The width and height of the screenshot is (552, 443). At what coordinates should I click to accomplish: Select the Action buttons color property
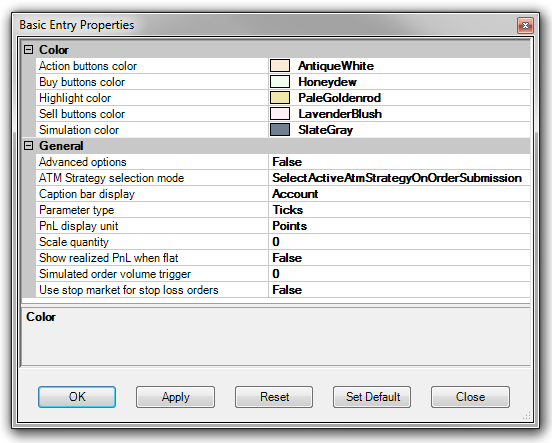pos(152,66)
